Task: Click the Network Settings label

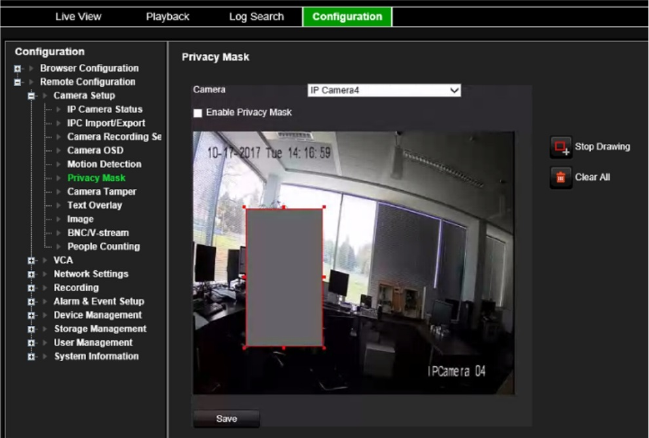Action: pos(91,274)
